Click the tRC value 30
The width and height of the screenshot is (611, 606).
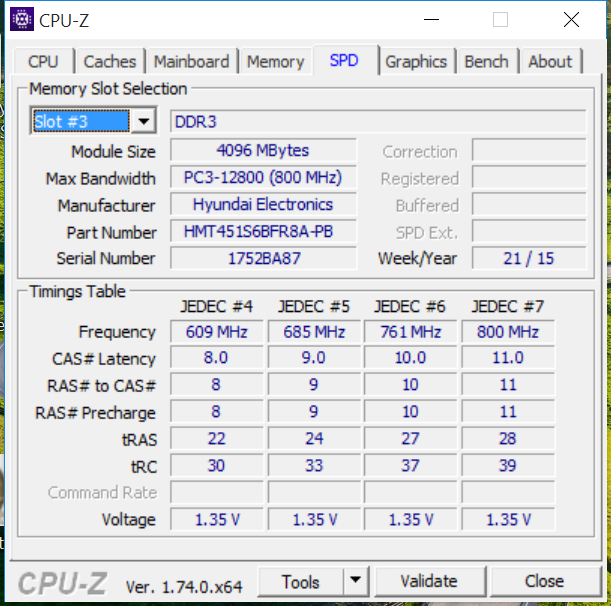pyautogui.click(x=217, y=465)
